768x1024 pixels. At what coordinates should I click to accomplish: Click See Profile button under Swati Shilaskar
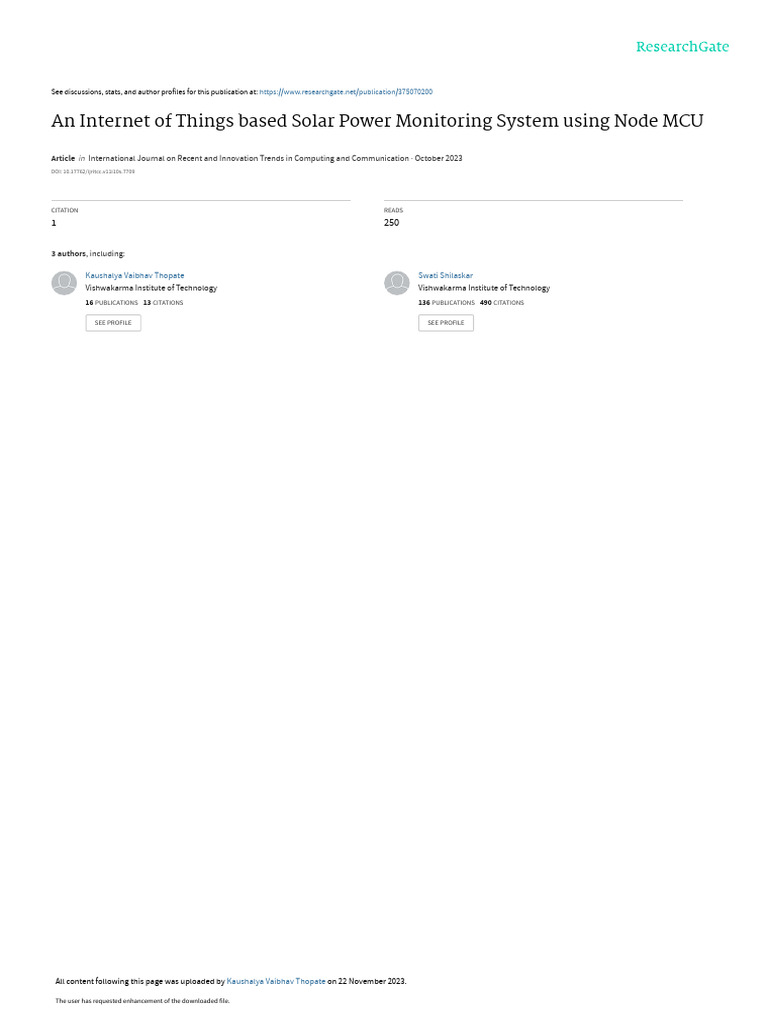coord(446,323)
